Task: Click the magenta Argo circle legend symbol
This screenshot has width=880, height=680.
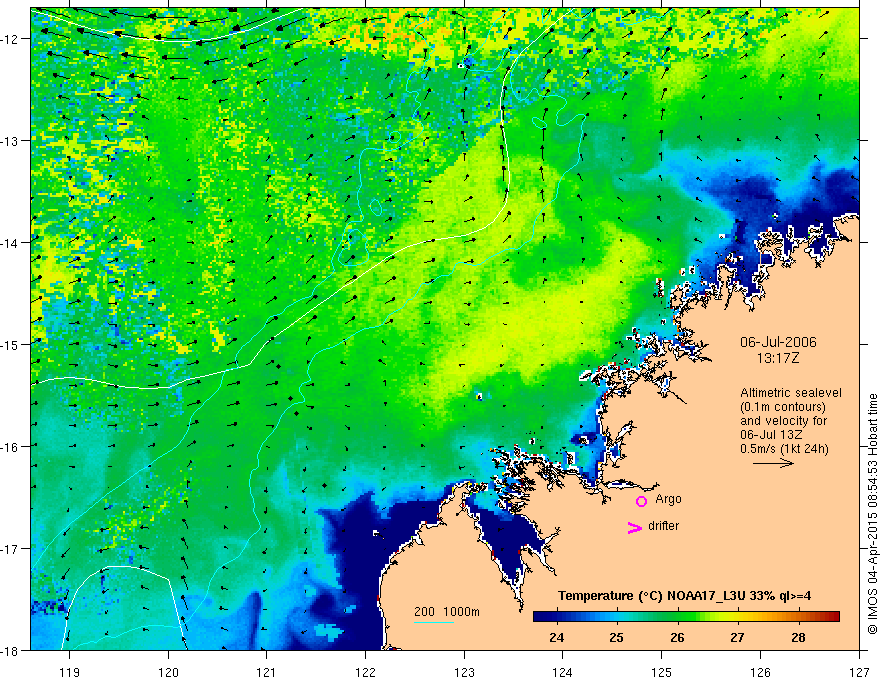Action: 641,501
